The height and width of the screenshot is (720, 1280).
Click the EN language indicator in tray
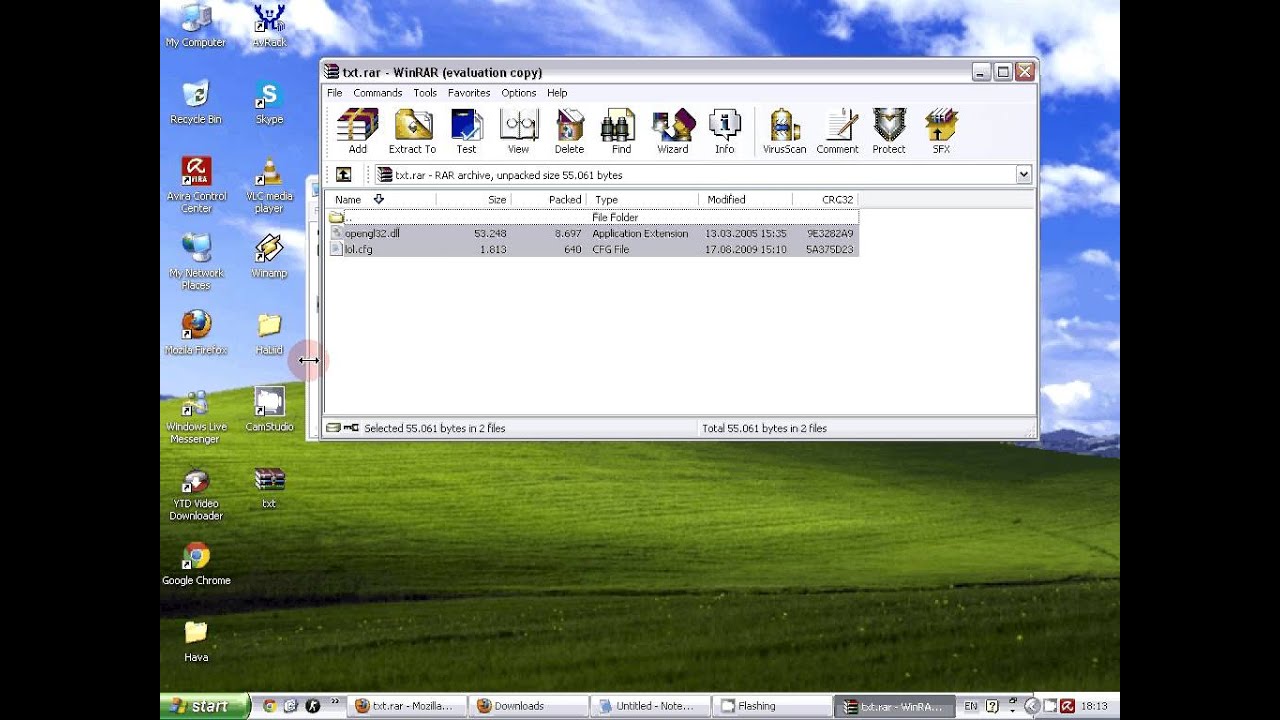pos(970,706)
